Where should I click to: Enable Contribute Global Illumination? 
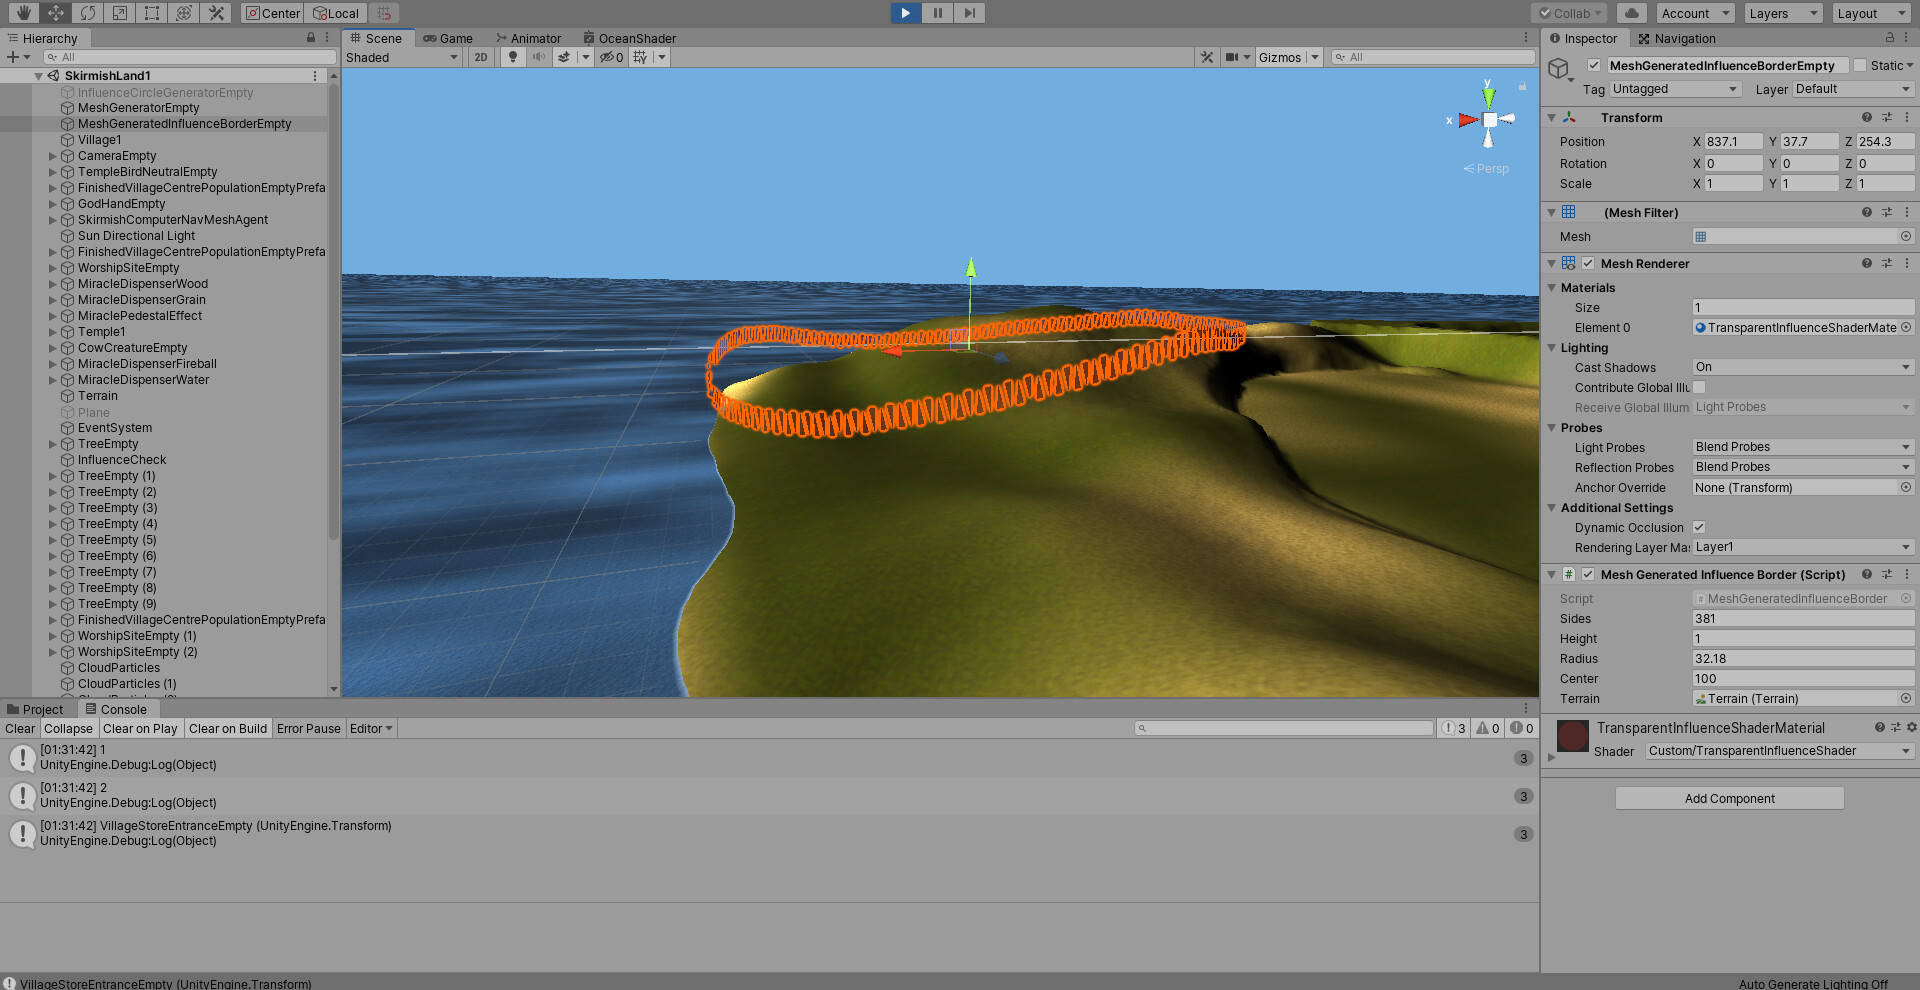[1699, 387]
